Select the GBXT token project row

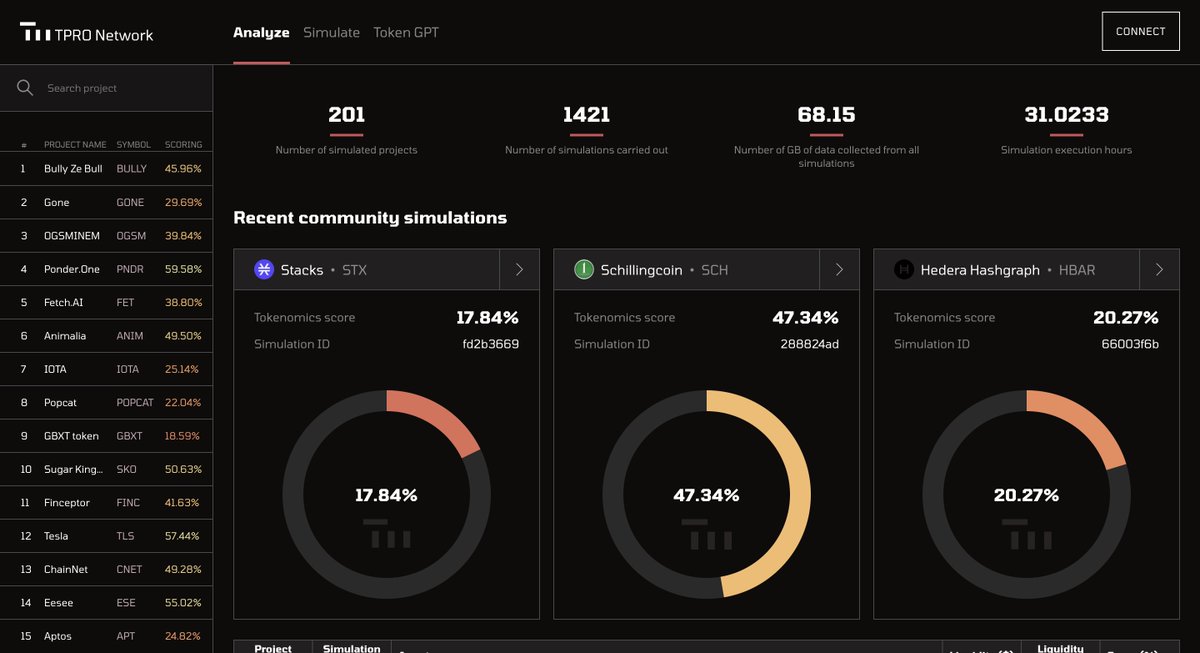pyautogui.click(x=106, y=436)
